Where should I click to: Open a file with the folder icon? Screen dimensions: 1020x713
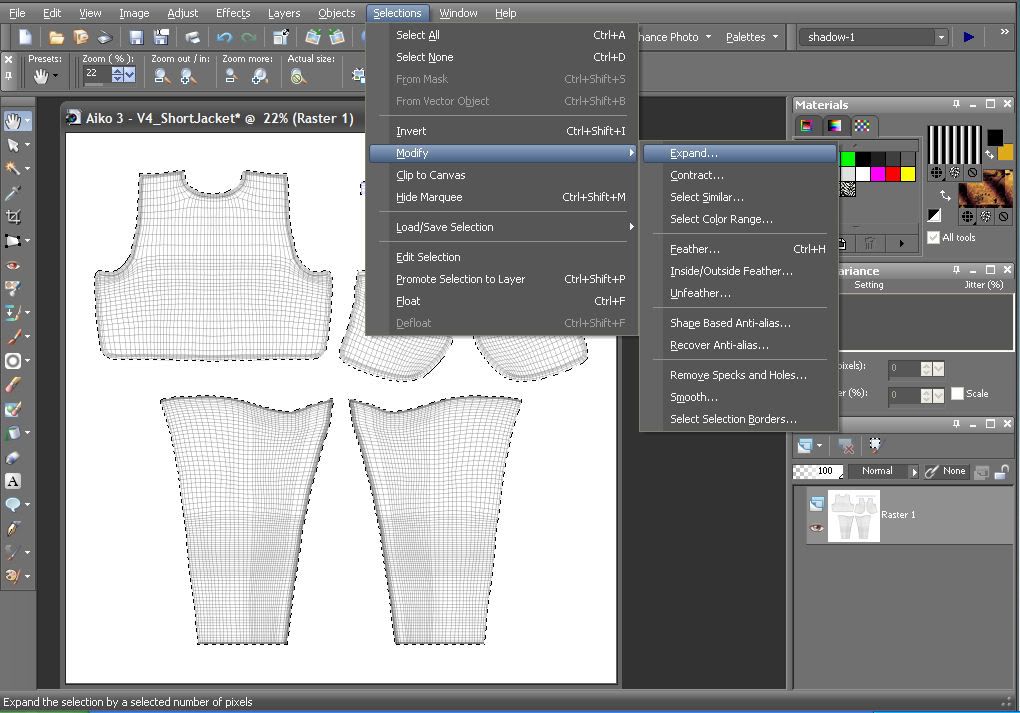tap(57, 38)
